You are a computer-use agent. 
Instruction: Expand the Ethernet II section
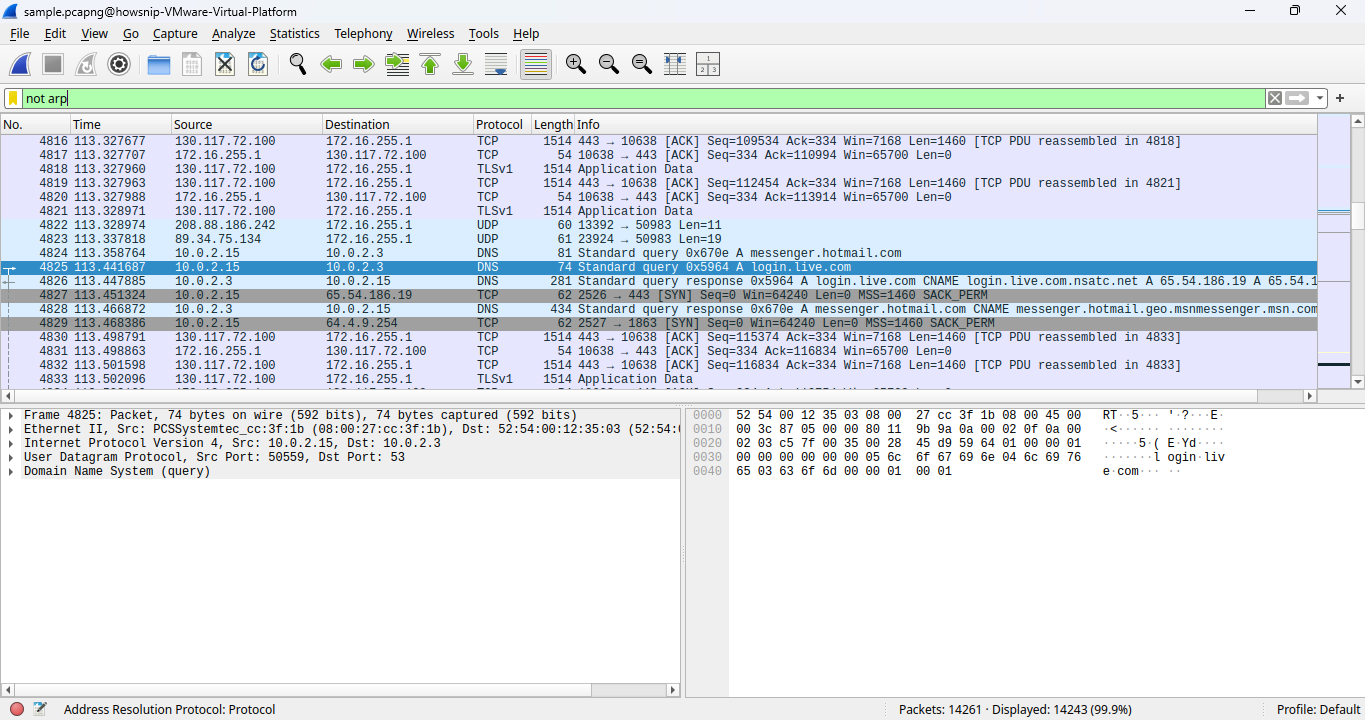[x=10, y=429]
